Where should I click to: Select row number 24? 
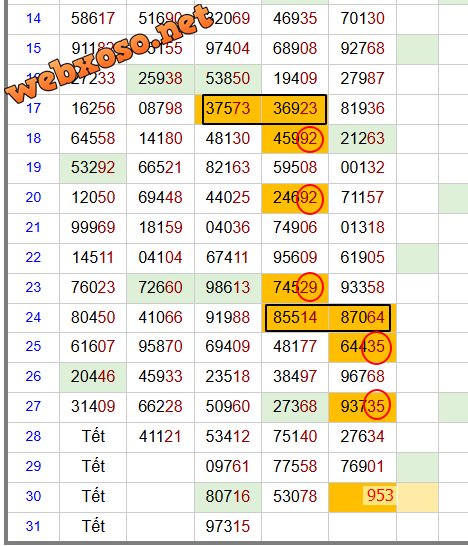pos(33,317)
